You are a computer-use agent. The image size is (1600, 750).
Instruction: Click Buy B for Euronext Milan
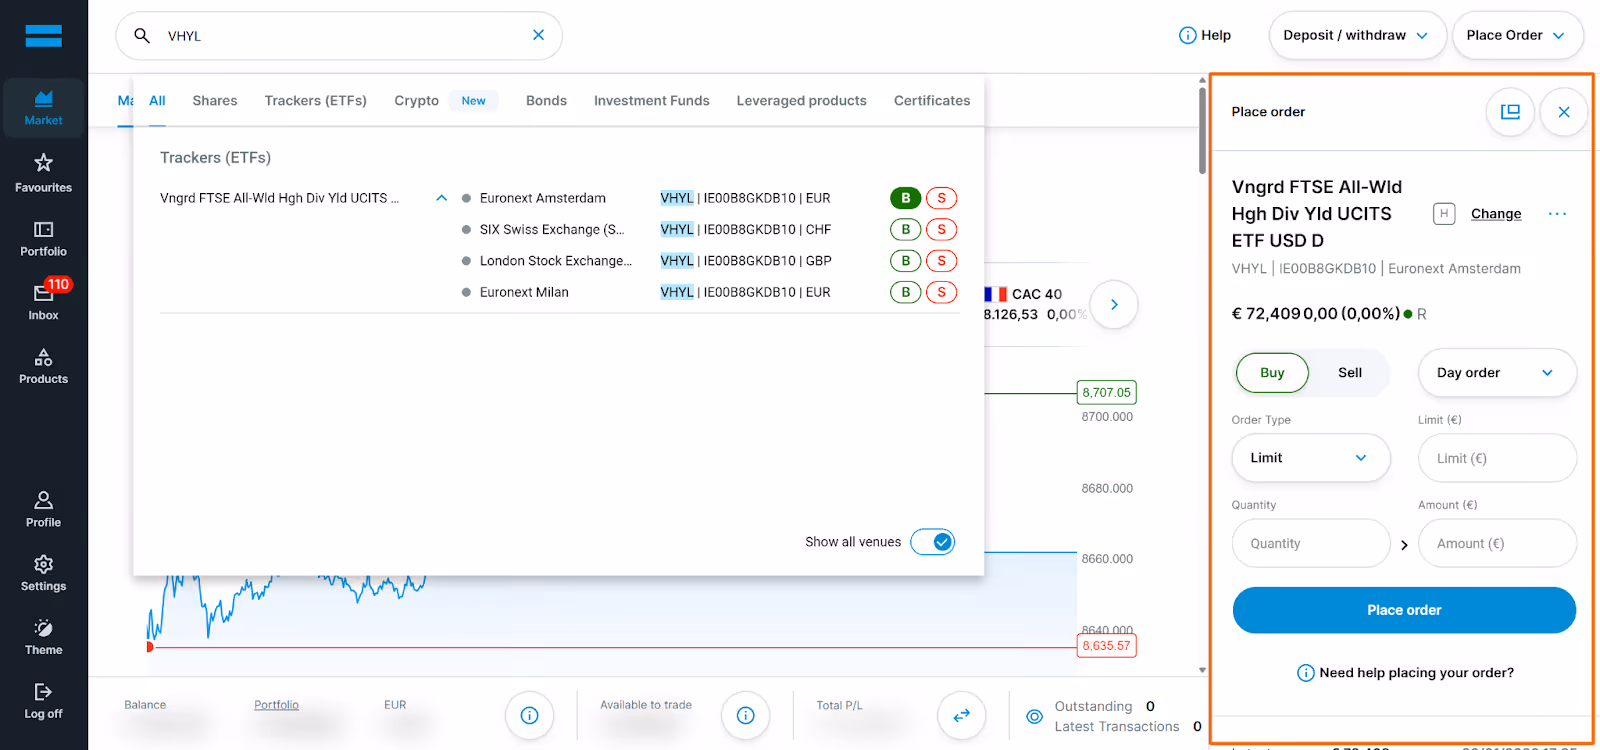(x=905, y=292)
